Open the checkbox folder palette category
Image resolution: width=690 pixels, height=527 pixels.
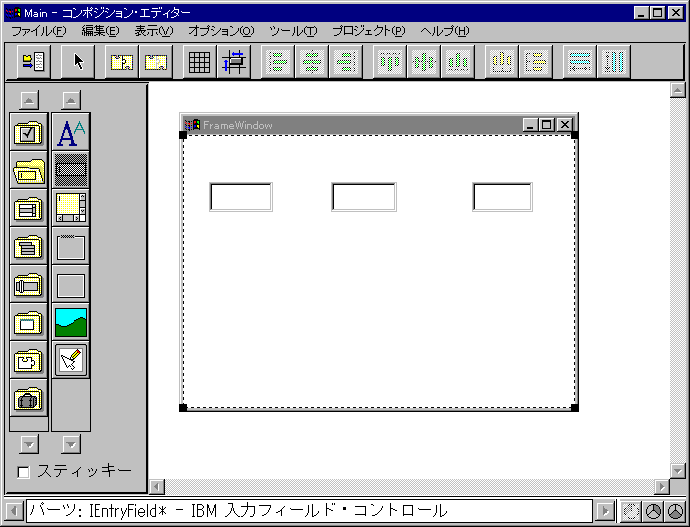coord(29,132)
